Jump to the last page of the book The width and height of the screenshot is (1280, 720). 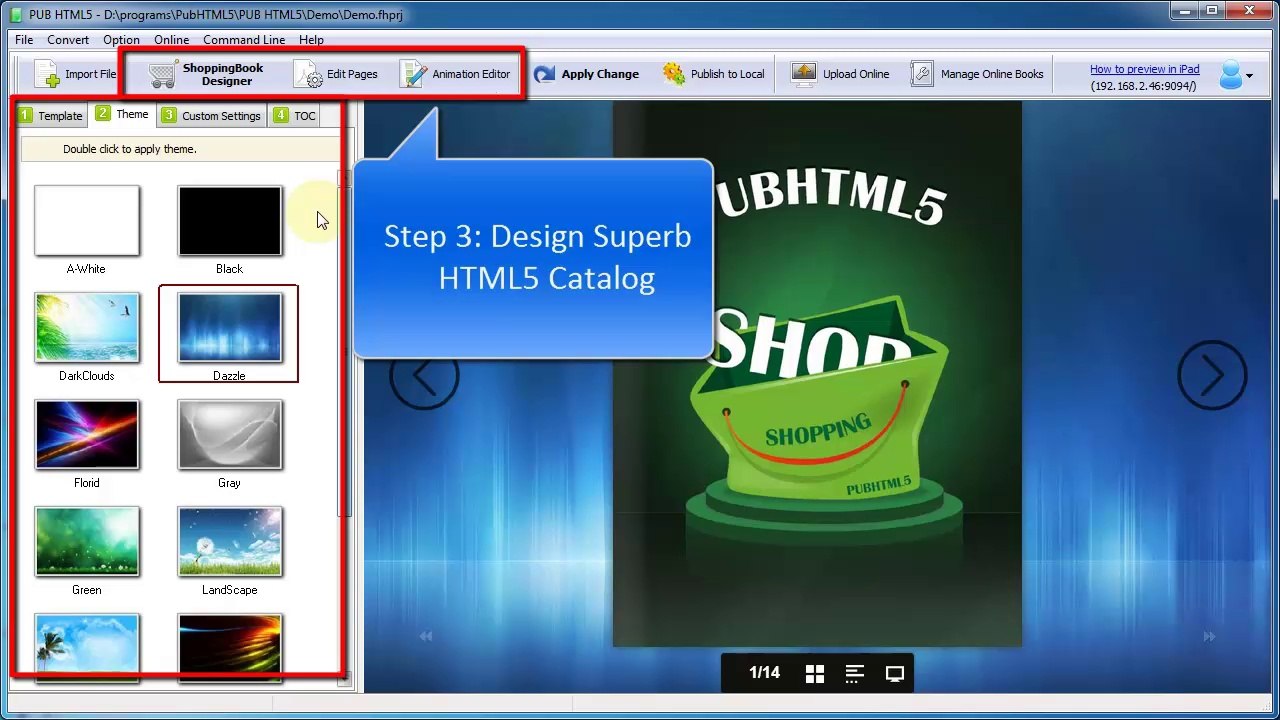1209,636
